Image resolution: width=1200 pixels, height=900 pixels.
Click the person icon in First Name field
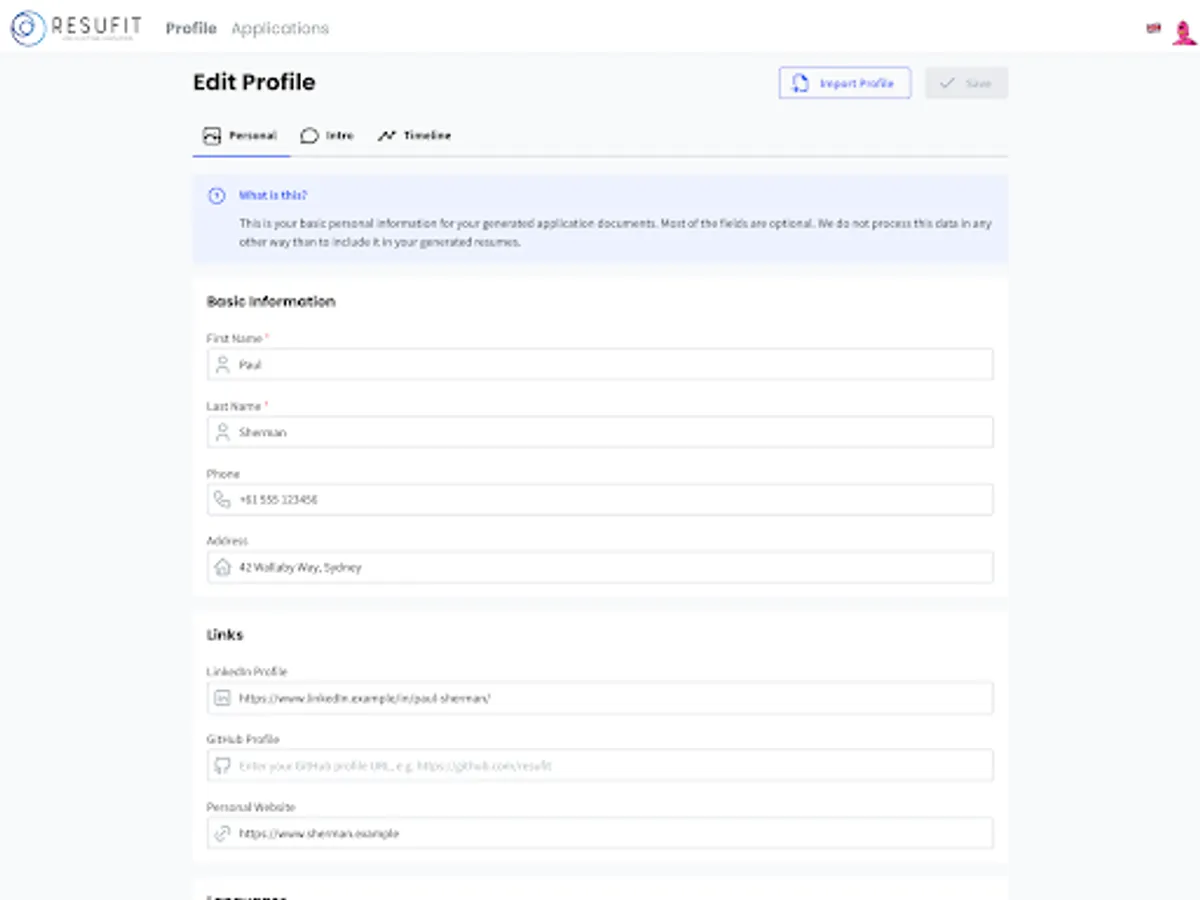tap(222, 365)
